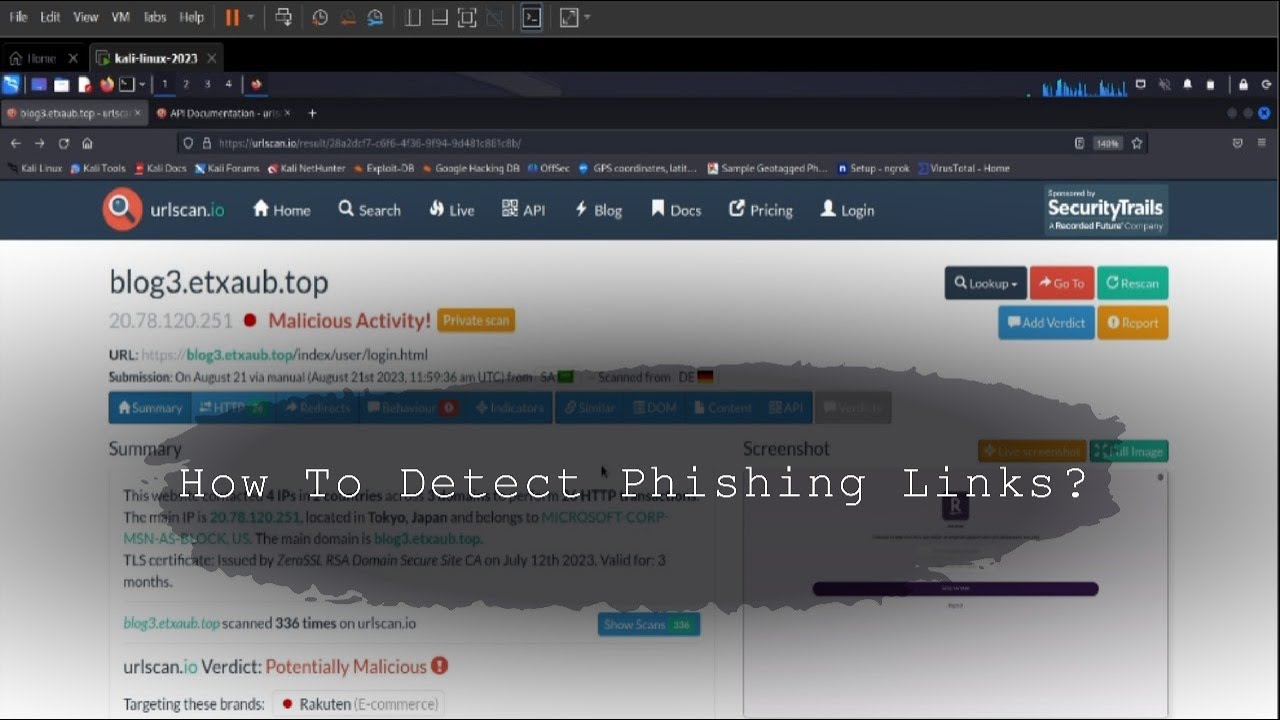Click the log out icon in panel
This screenshot has width=1280, height=720.
pos(1265,85)
